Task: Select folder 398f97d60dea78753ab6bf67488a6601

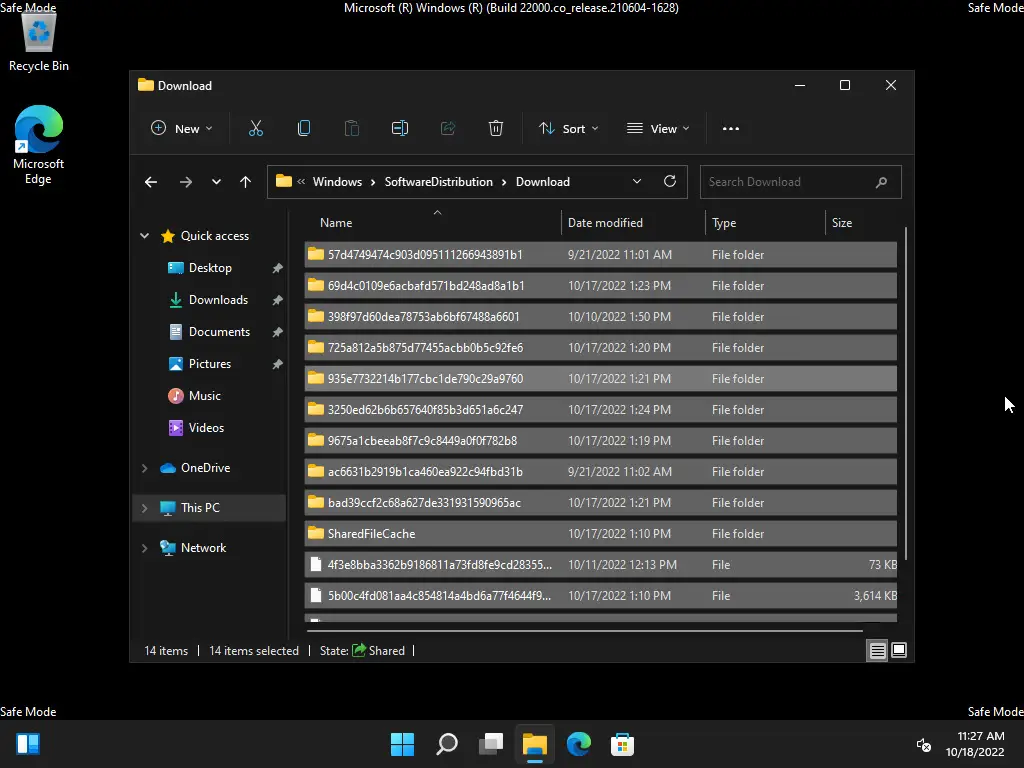Action: click(601, 317)
